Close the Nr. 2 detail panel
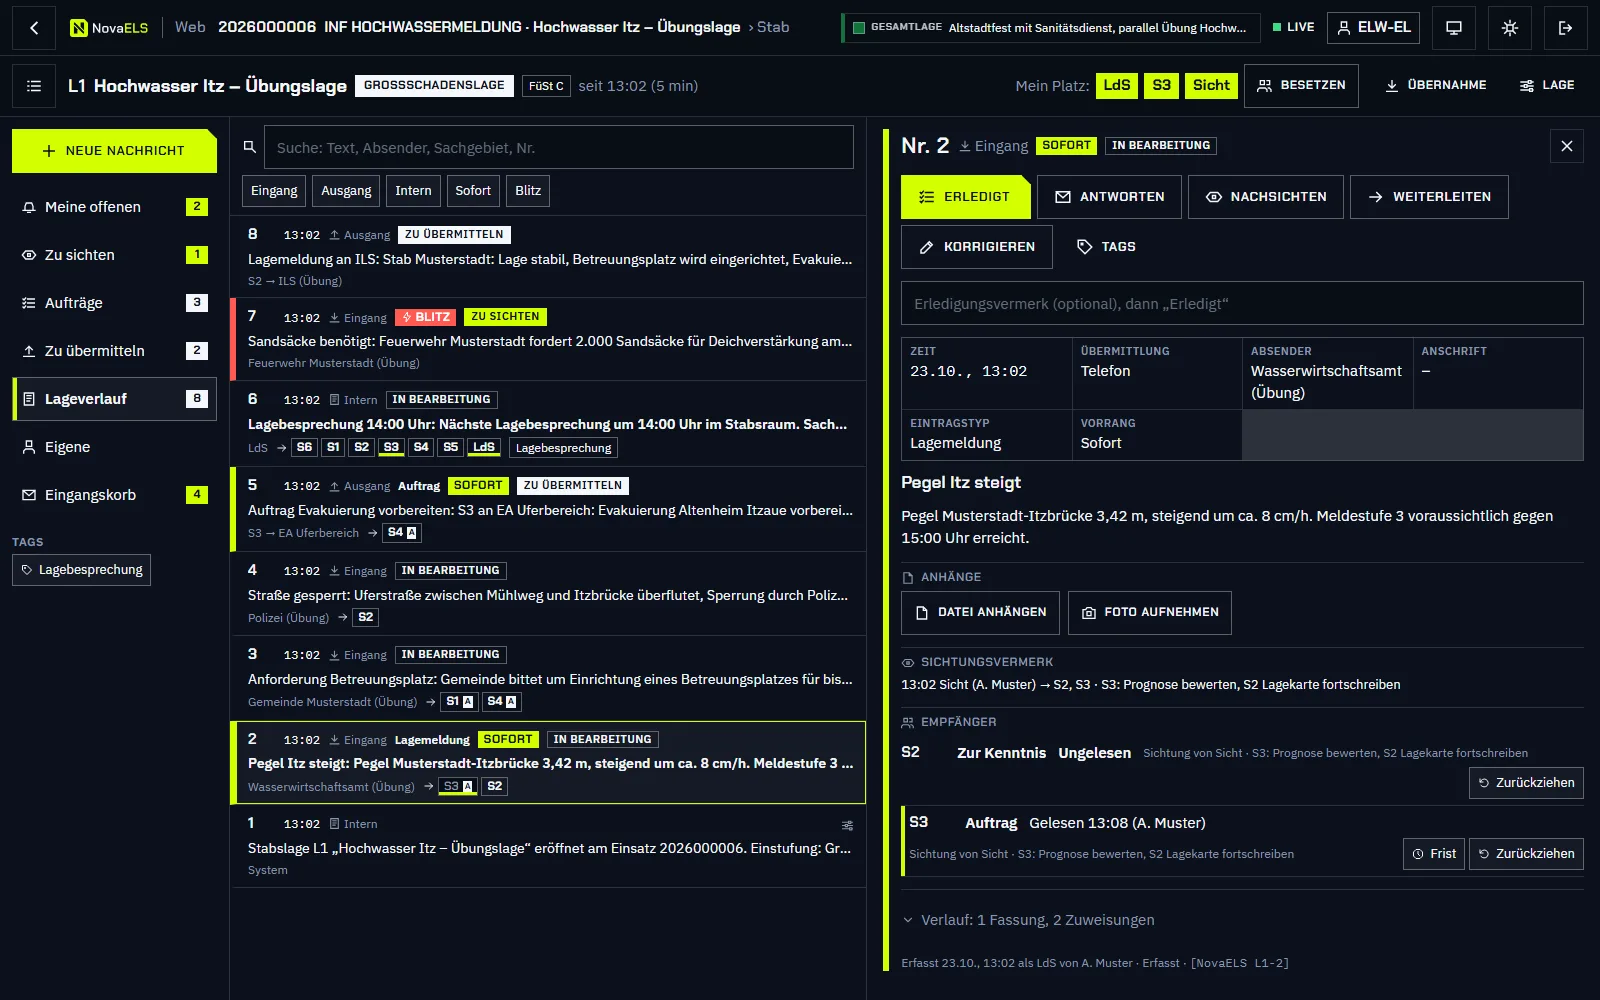Image resolution: width=1600 pixels, height=1000 pixels. click(1567, 146)
